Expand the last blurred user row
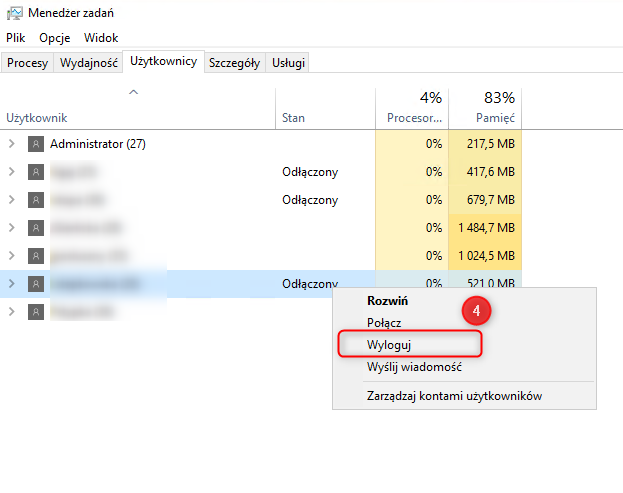623x493 pixels. tap(12, 311)
